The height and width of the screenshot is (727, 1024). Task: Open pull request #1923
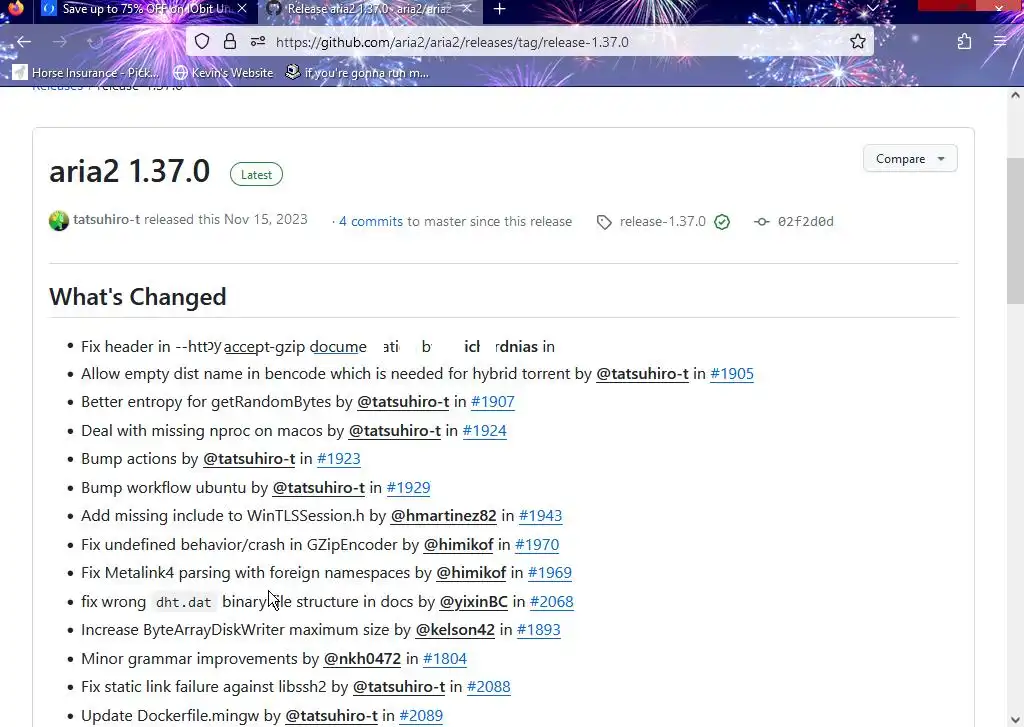pos(338,459)
